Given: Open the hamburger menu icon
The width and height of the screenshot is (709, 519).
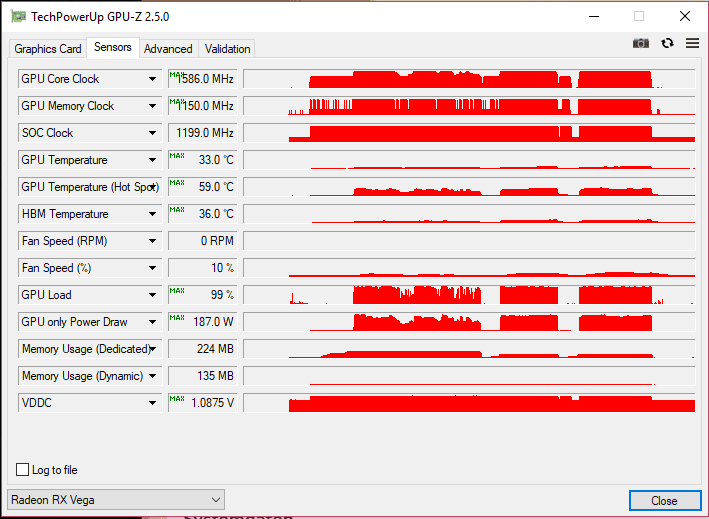Looking at the screenshot, I should [692, 43].
